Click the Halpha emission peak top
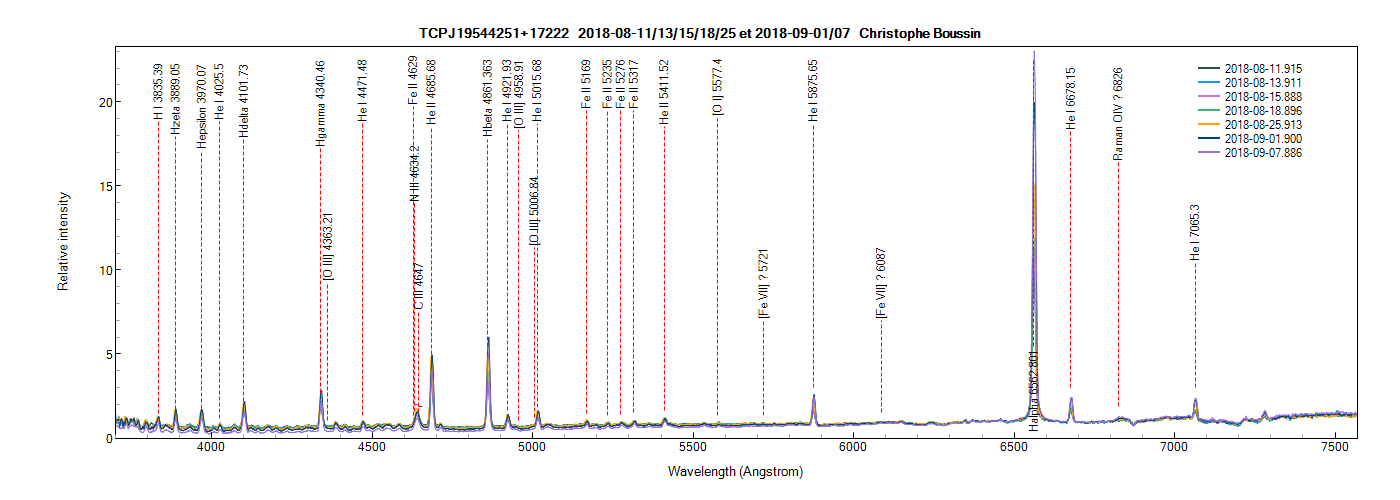The width and height of the screenshot is (1400, 500). (1034, 53)
